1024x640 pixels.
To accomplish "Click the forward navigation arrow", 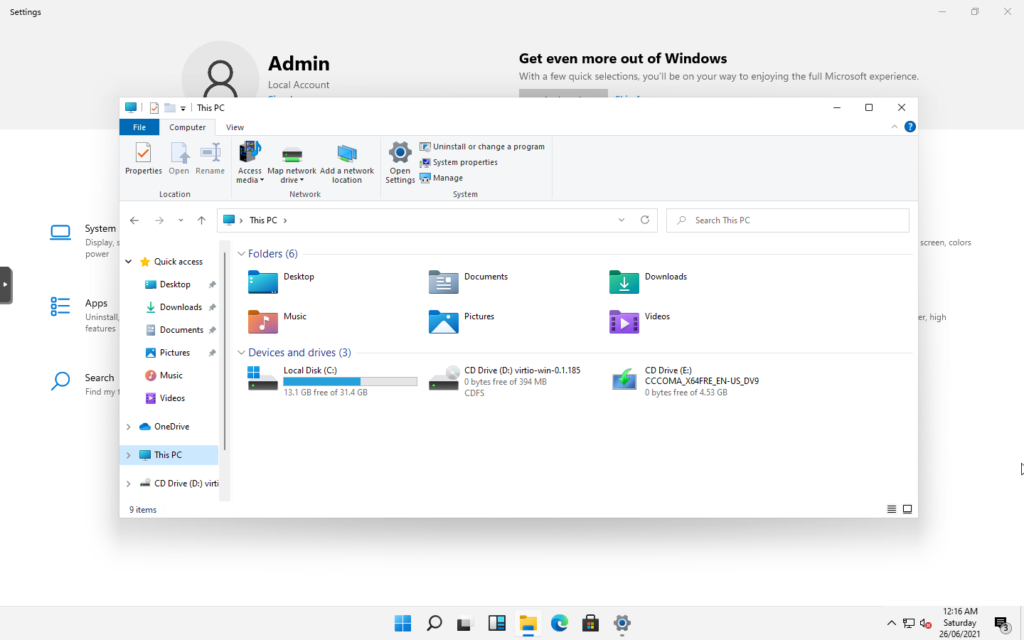I will tap(159, 220).
